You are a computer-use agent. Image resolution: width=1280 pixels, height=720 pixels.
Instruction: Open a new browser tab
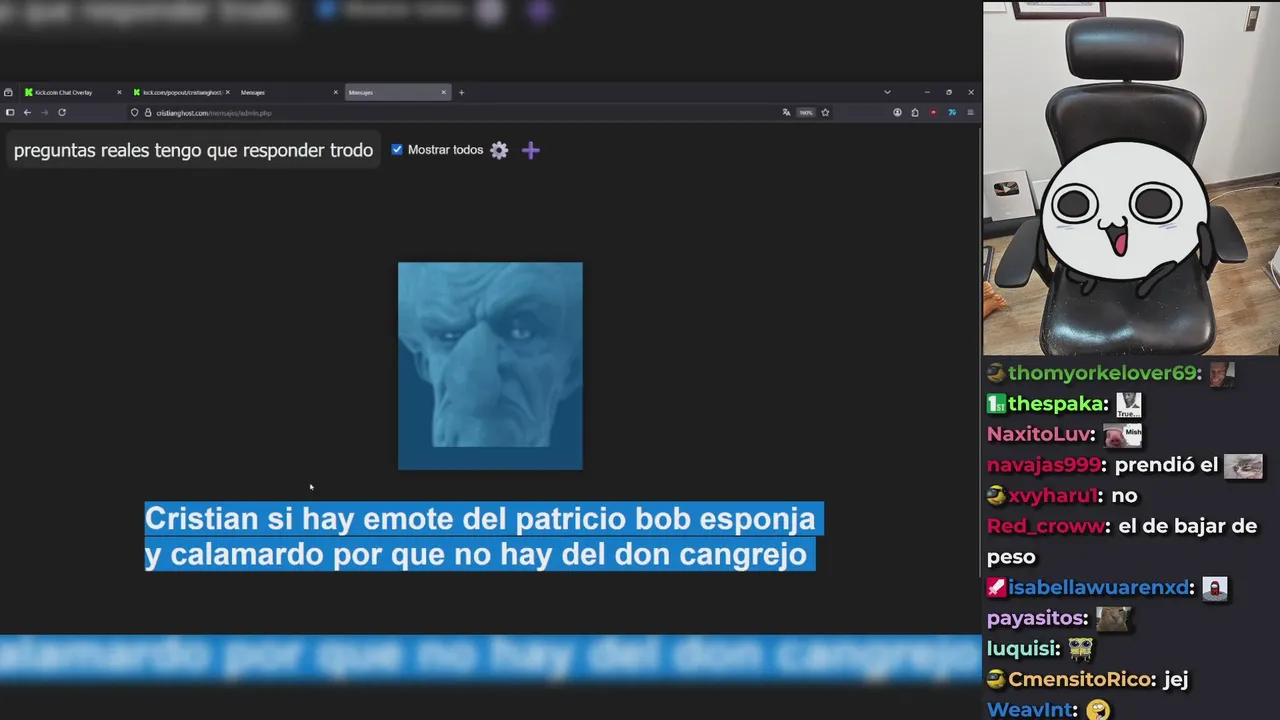tap(461, 92)
